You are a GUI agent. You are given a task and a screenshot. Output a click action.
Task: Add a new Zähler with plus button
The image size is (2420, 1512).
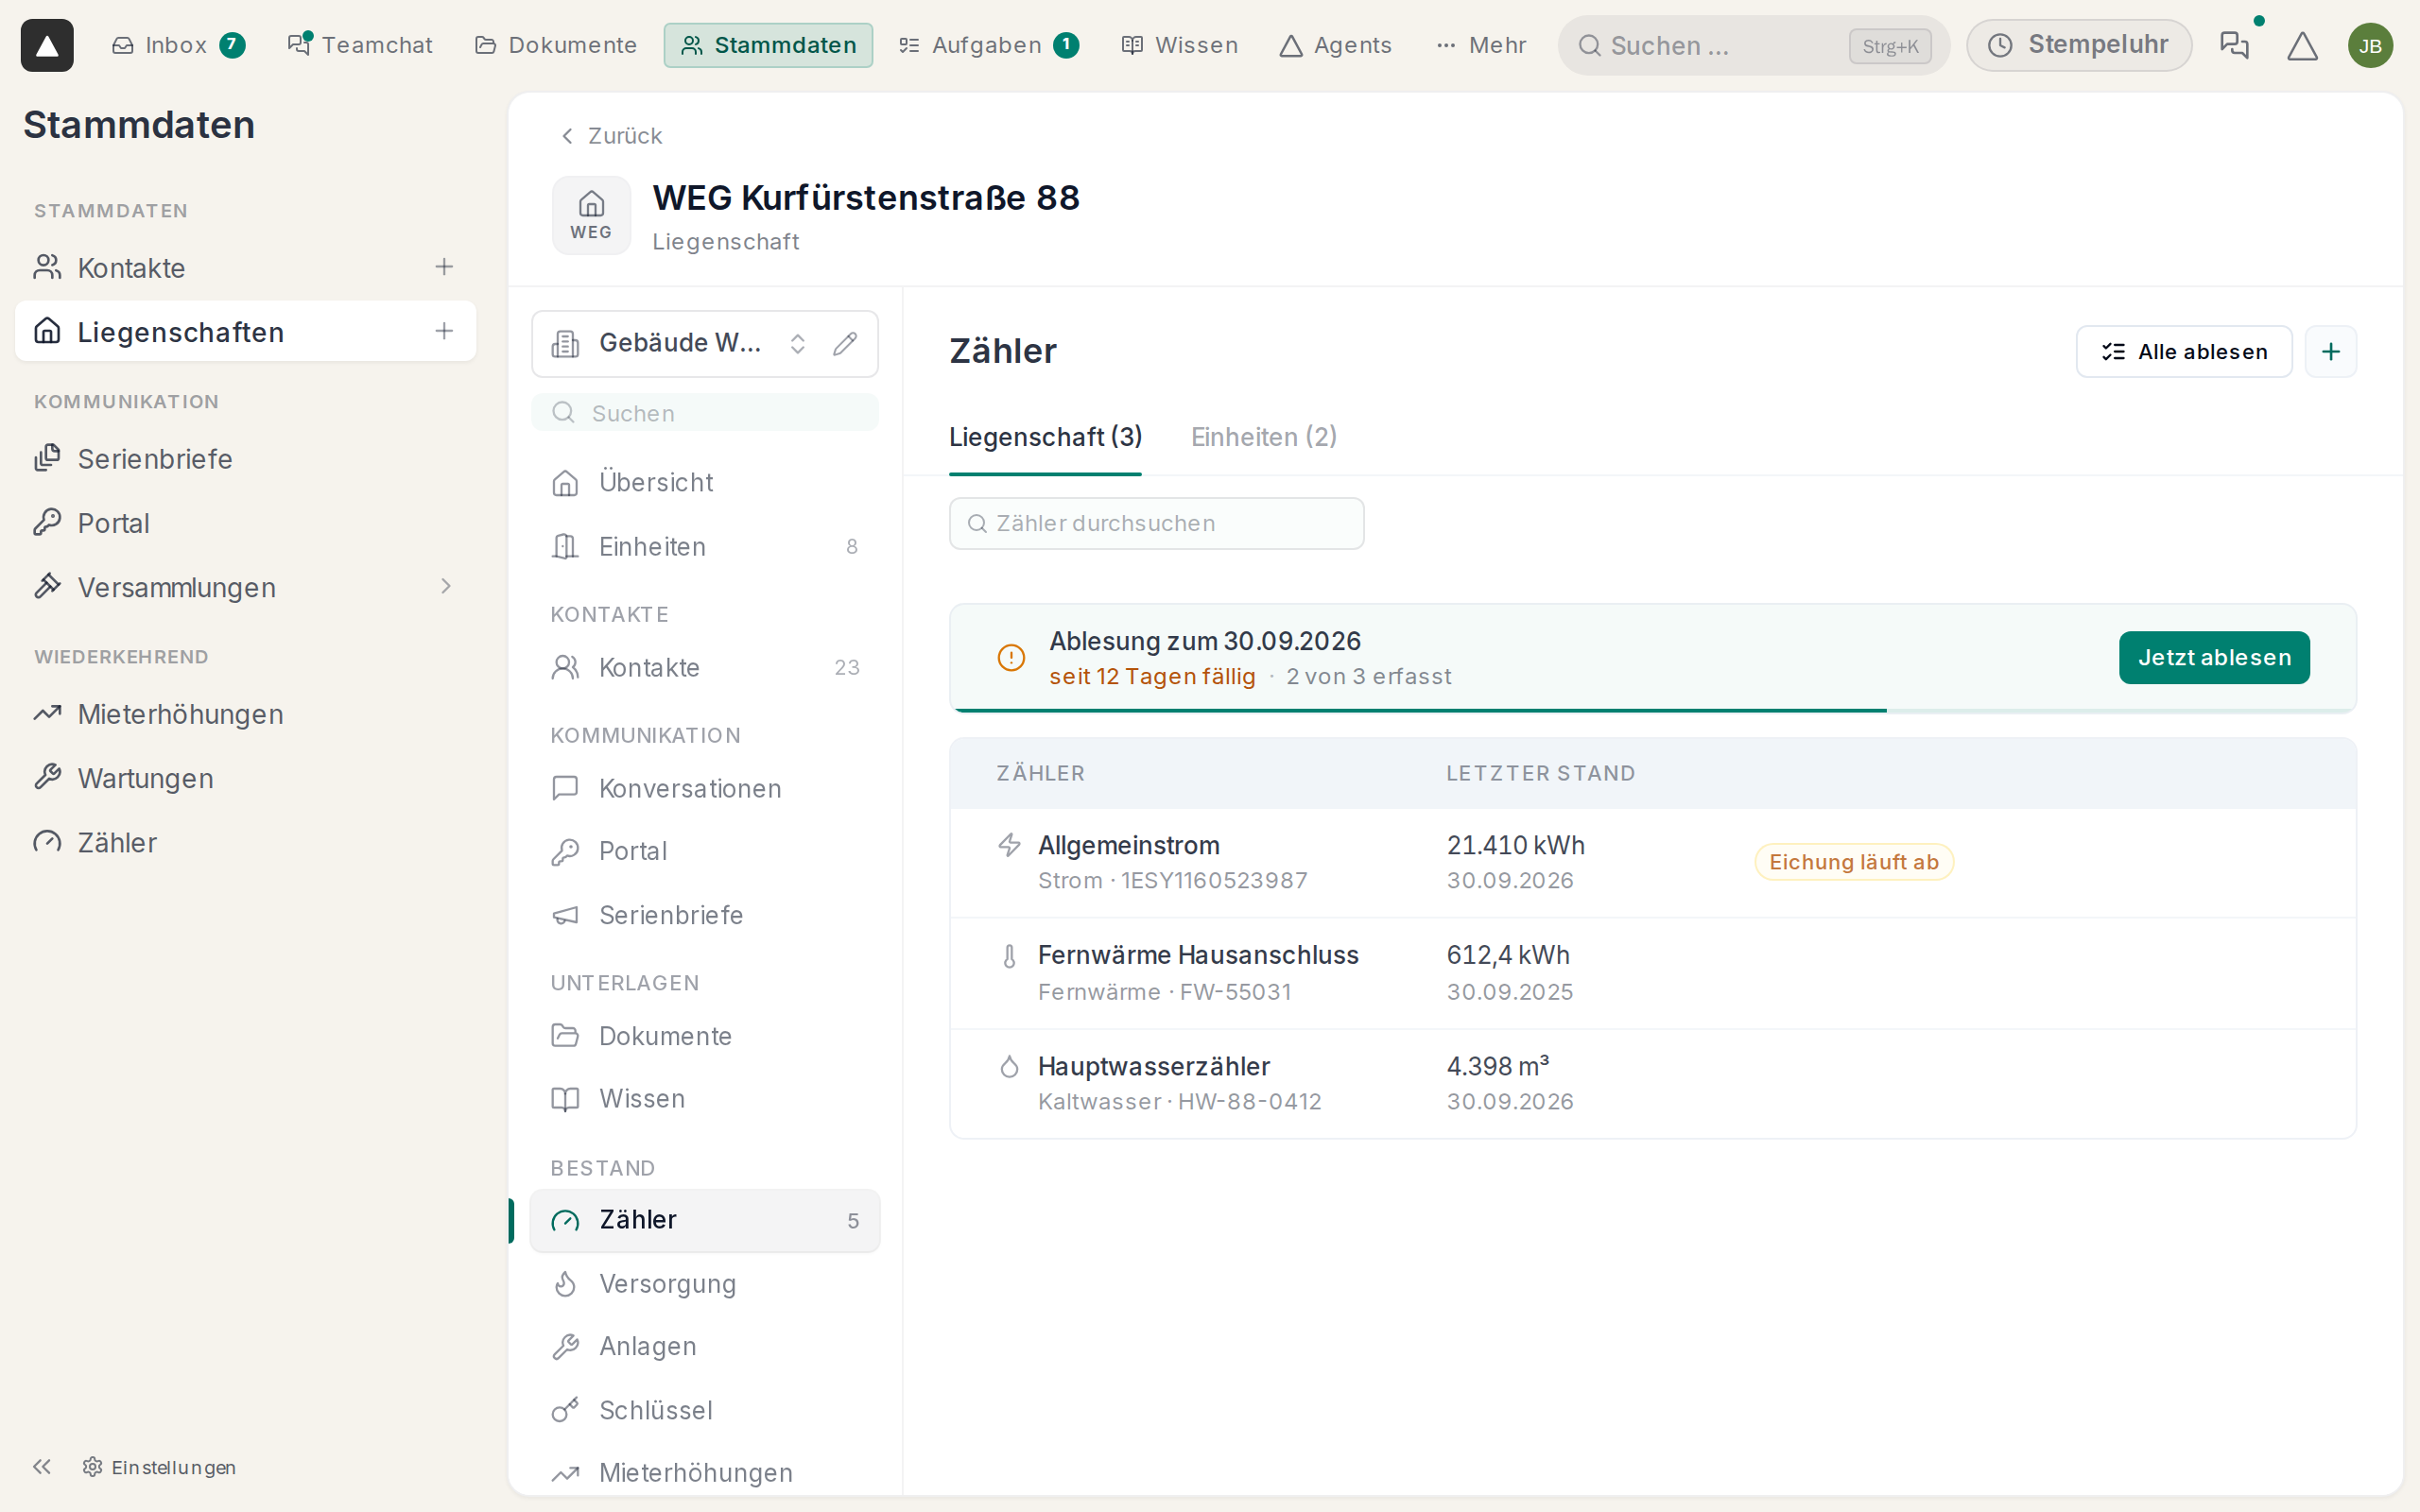2330,352
